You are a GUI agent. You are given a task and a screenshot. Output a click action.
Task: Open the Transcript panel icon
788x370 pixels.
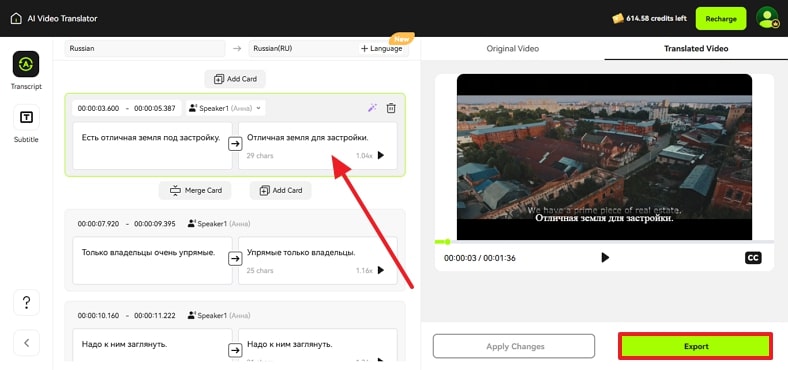click(x=26, y=64)
